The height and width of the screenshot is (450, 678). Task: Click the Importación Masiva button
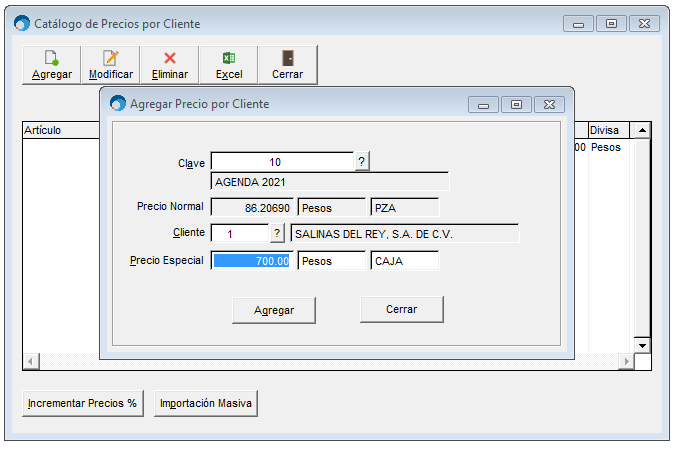[x=206, y=403]
